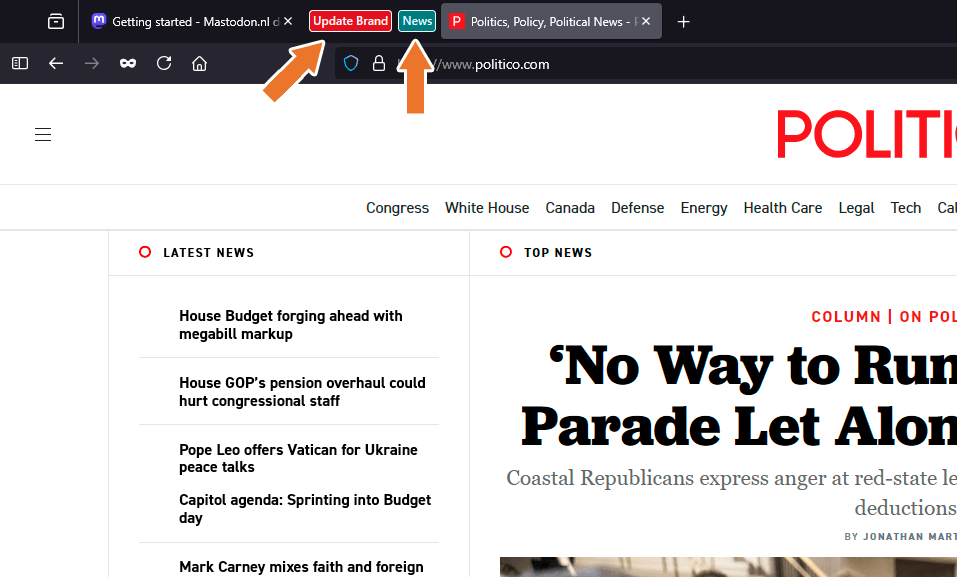Click the site security padlock icon

pyautogui.click(x=379, y=63)
